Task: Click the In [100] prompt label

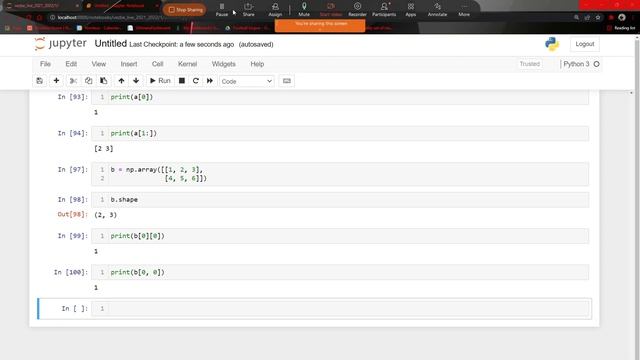Action: [71, 272]
